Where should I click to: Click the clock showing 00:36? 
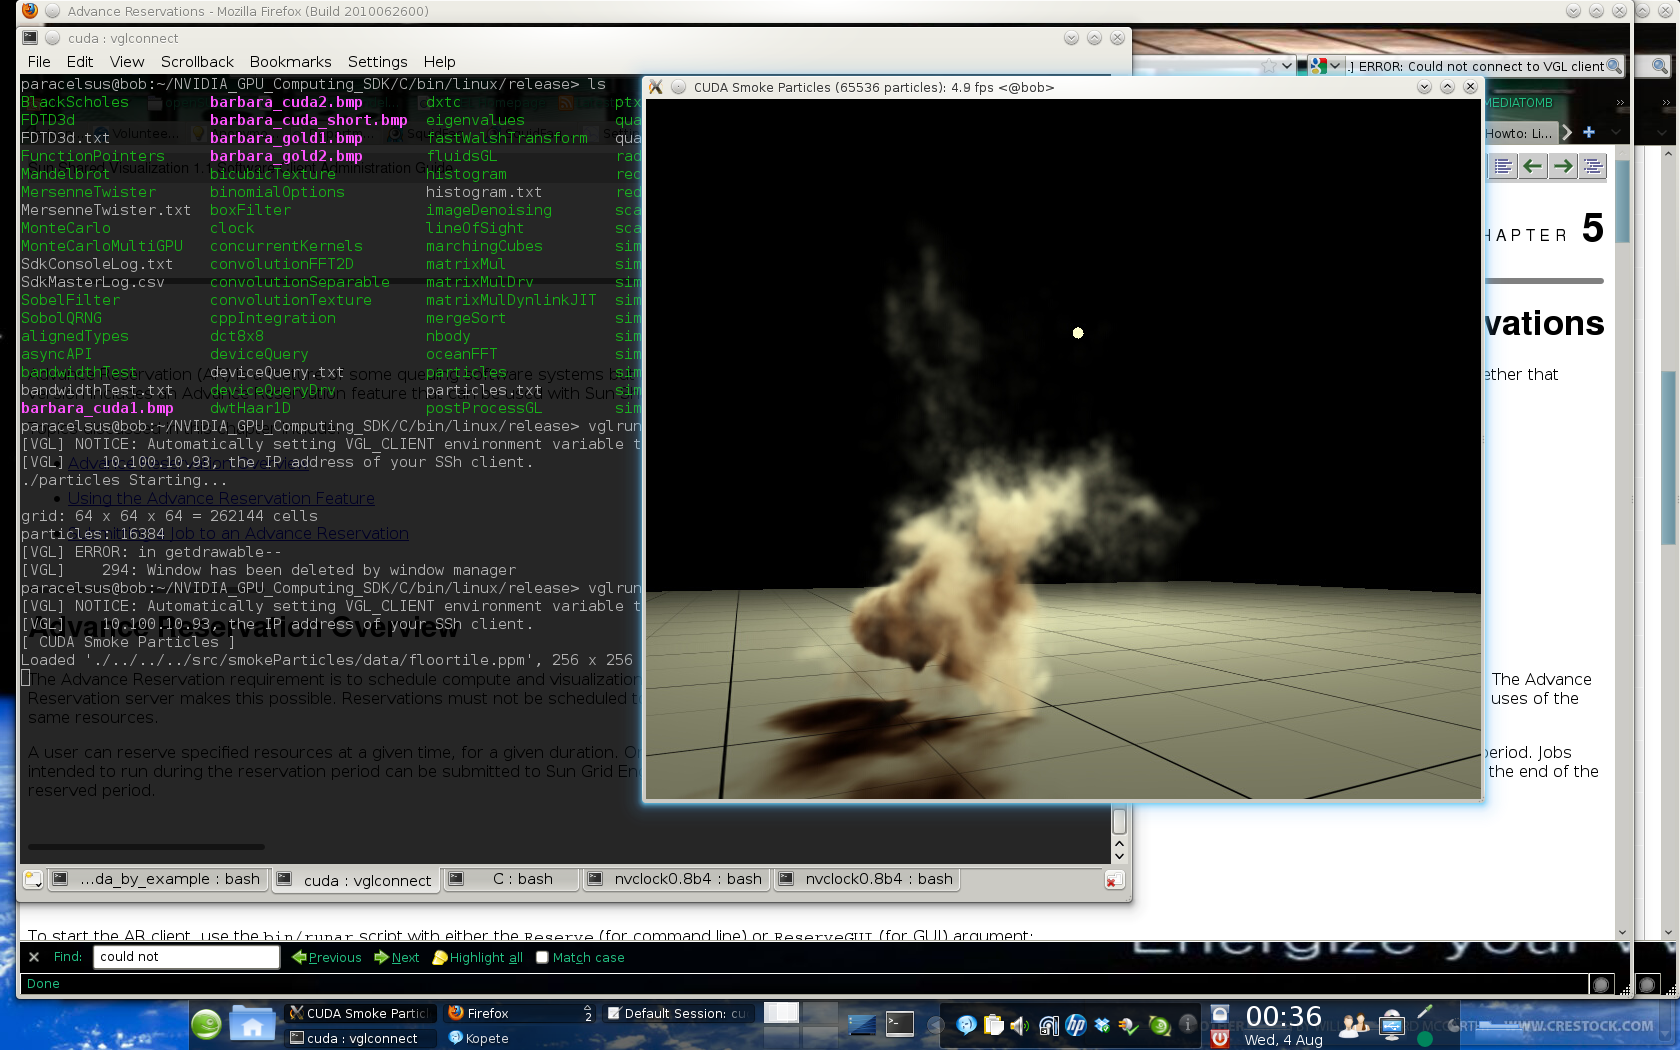coord(1283,1016)
